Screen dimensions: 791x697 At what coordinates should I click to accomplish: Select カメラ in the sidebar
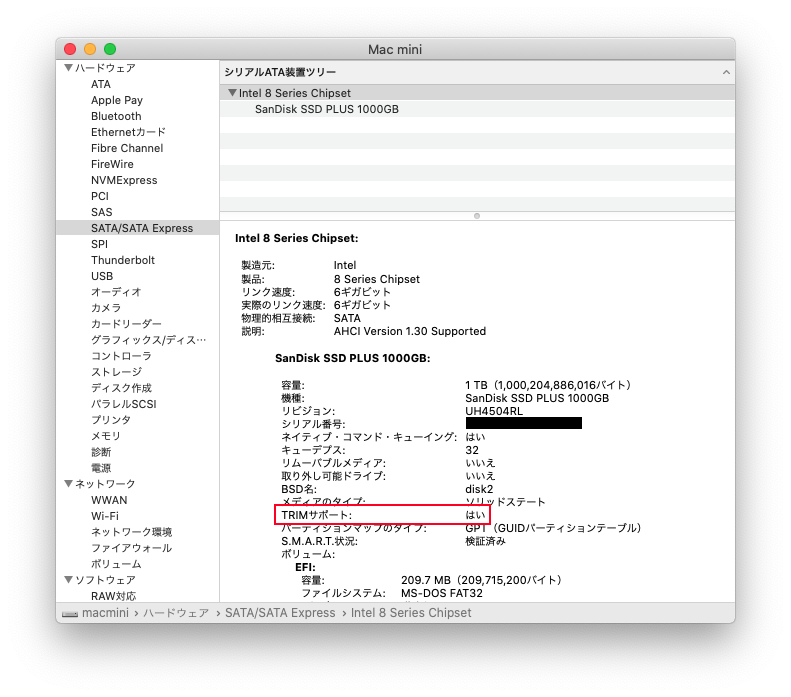coord(106,308)
